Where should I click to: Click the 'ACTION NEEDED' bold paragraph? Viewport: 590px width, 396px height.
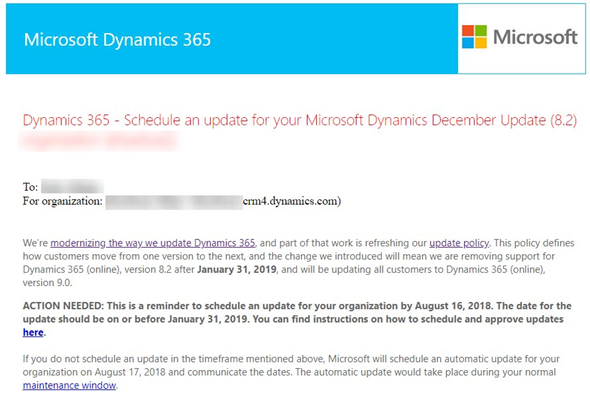(x=297, y=319)
